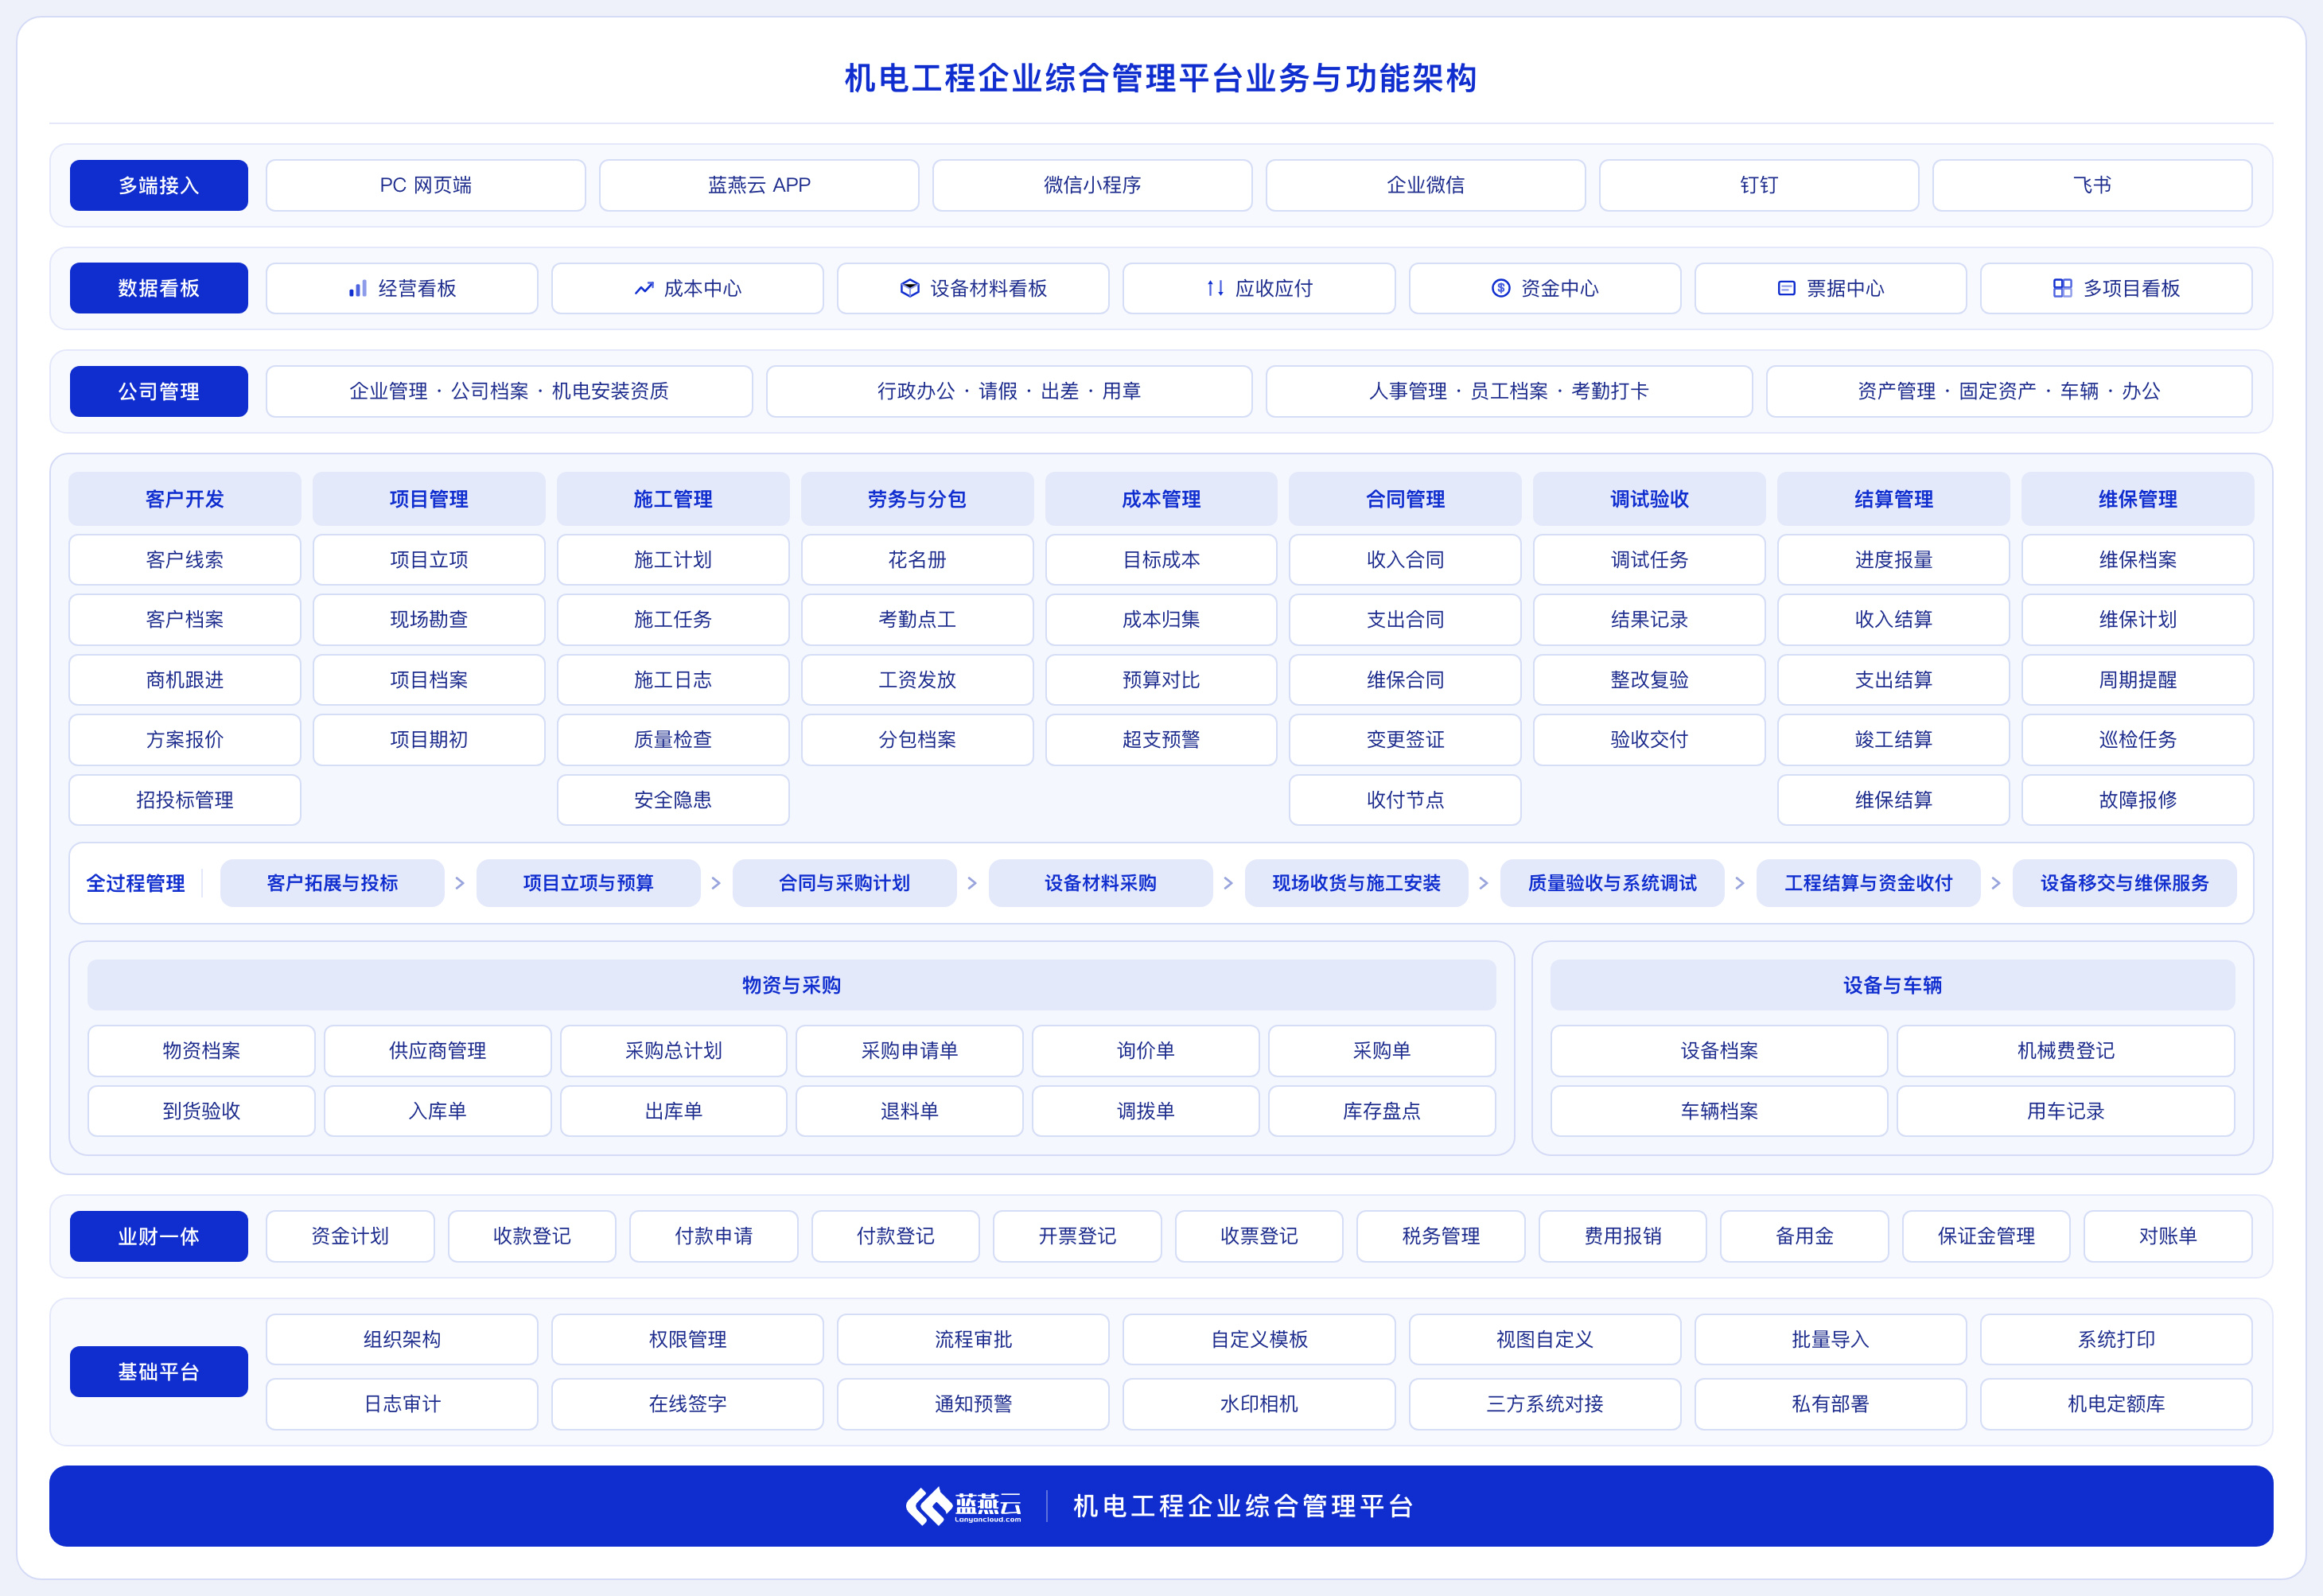Select the 设备移交与维保服务 process step
The height and width of the screenshot is (1596, 2323).
(x=2124, y=883)
